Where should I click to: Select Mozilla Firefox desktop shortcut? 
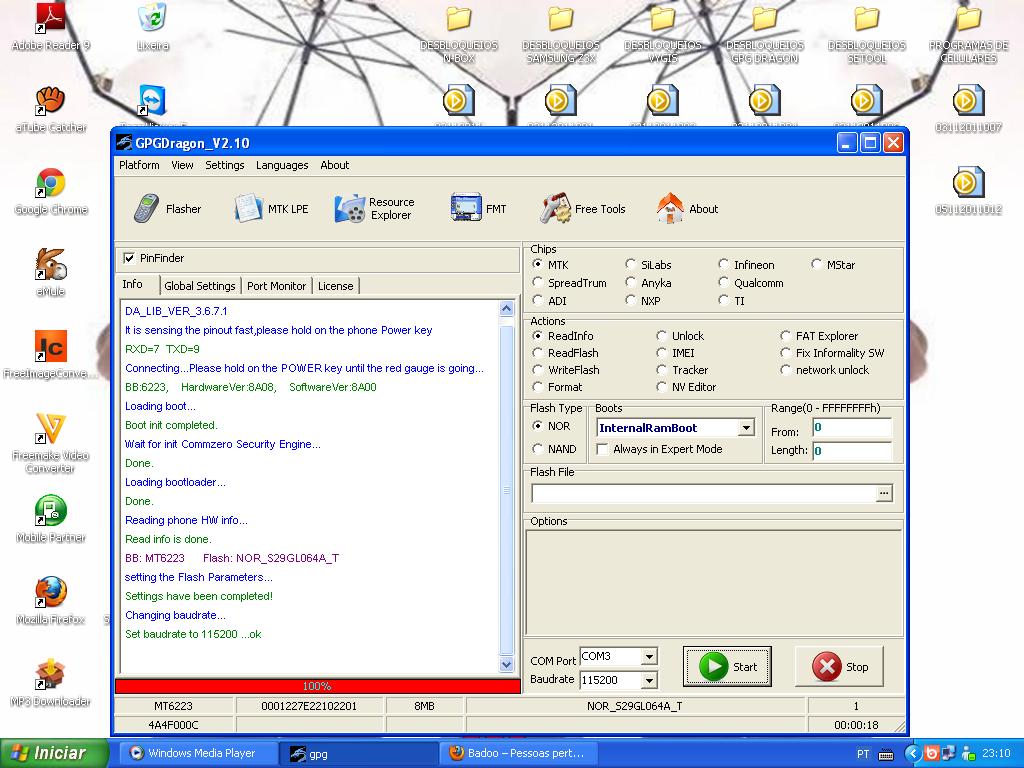pos(51,601)
